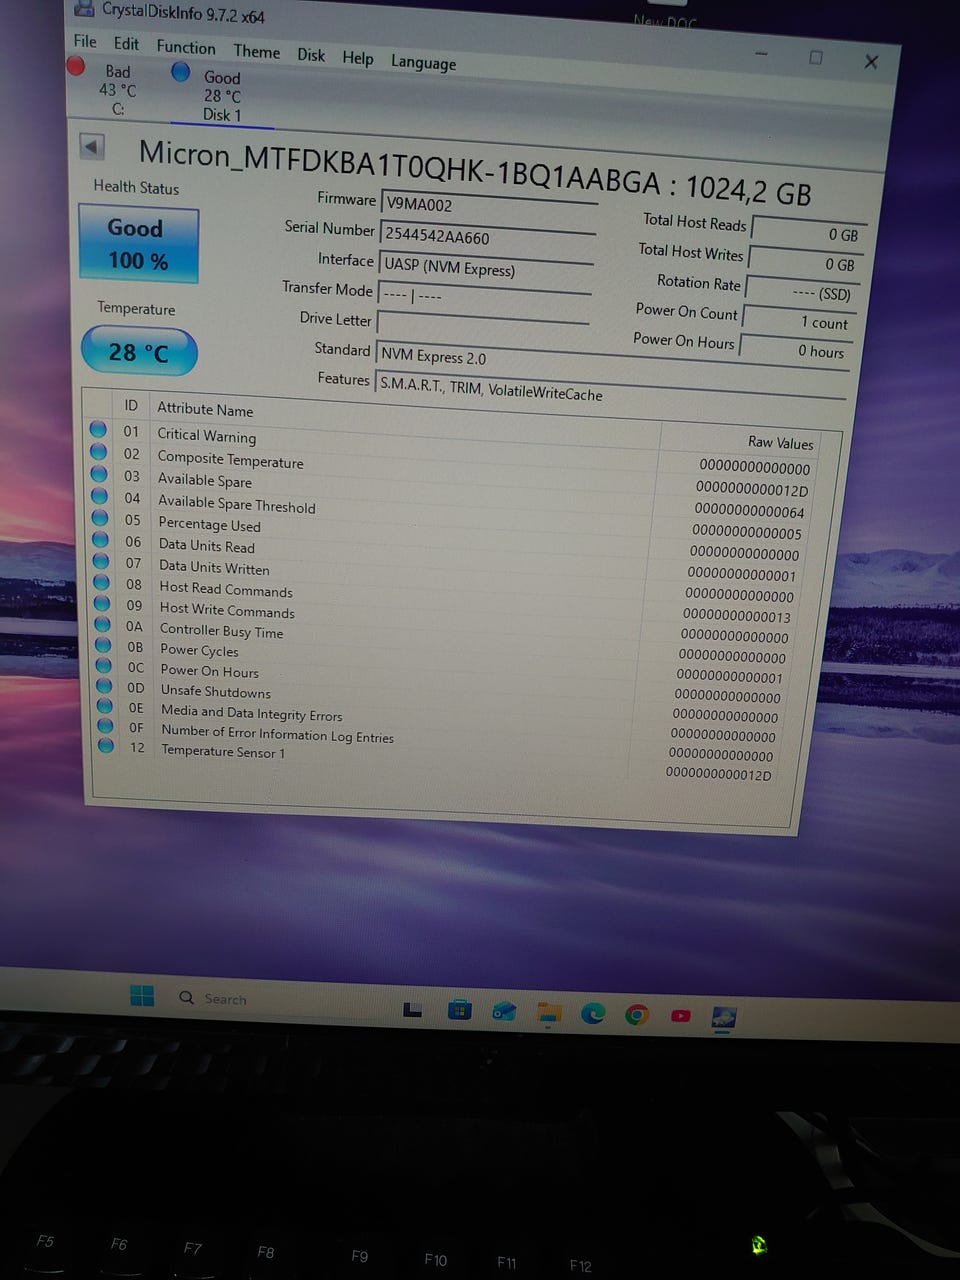This screenshot has width=960, height=1280.
Task: Select the Power On Hours attribute name
Action: point(209,671)
